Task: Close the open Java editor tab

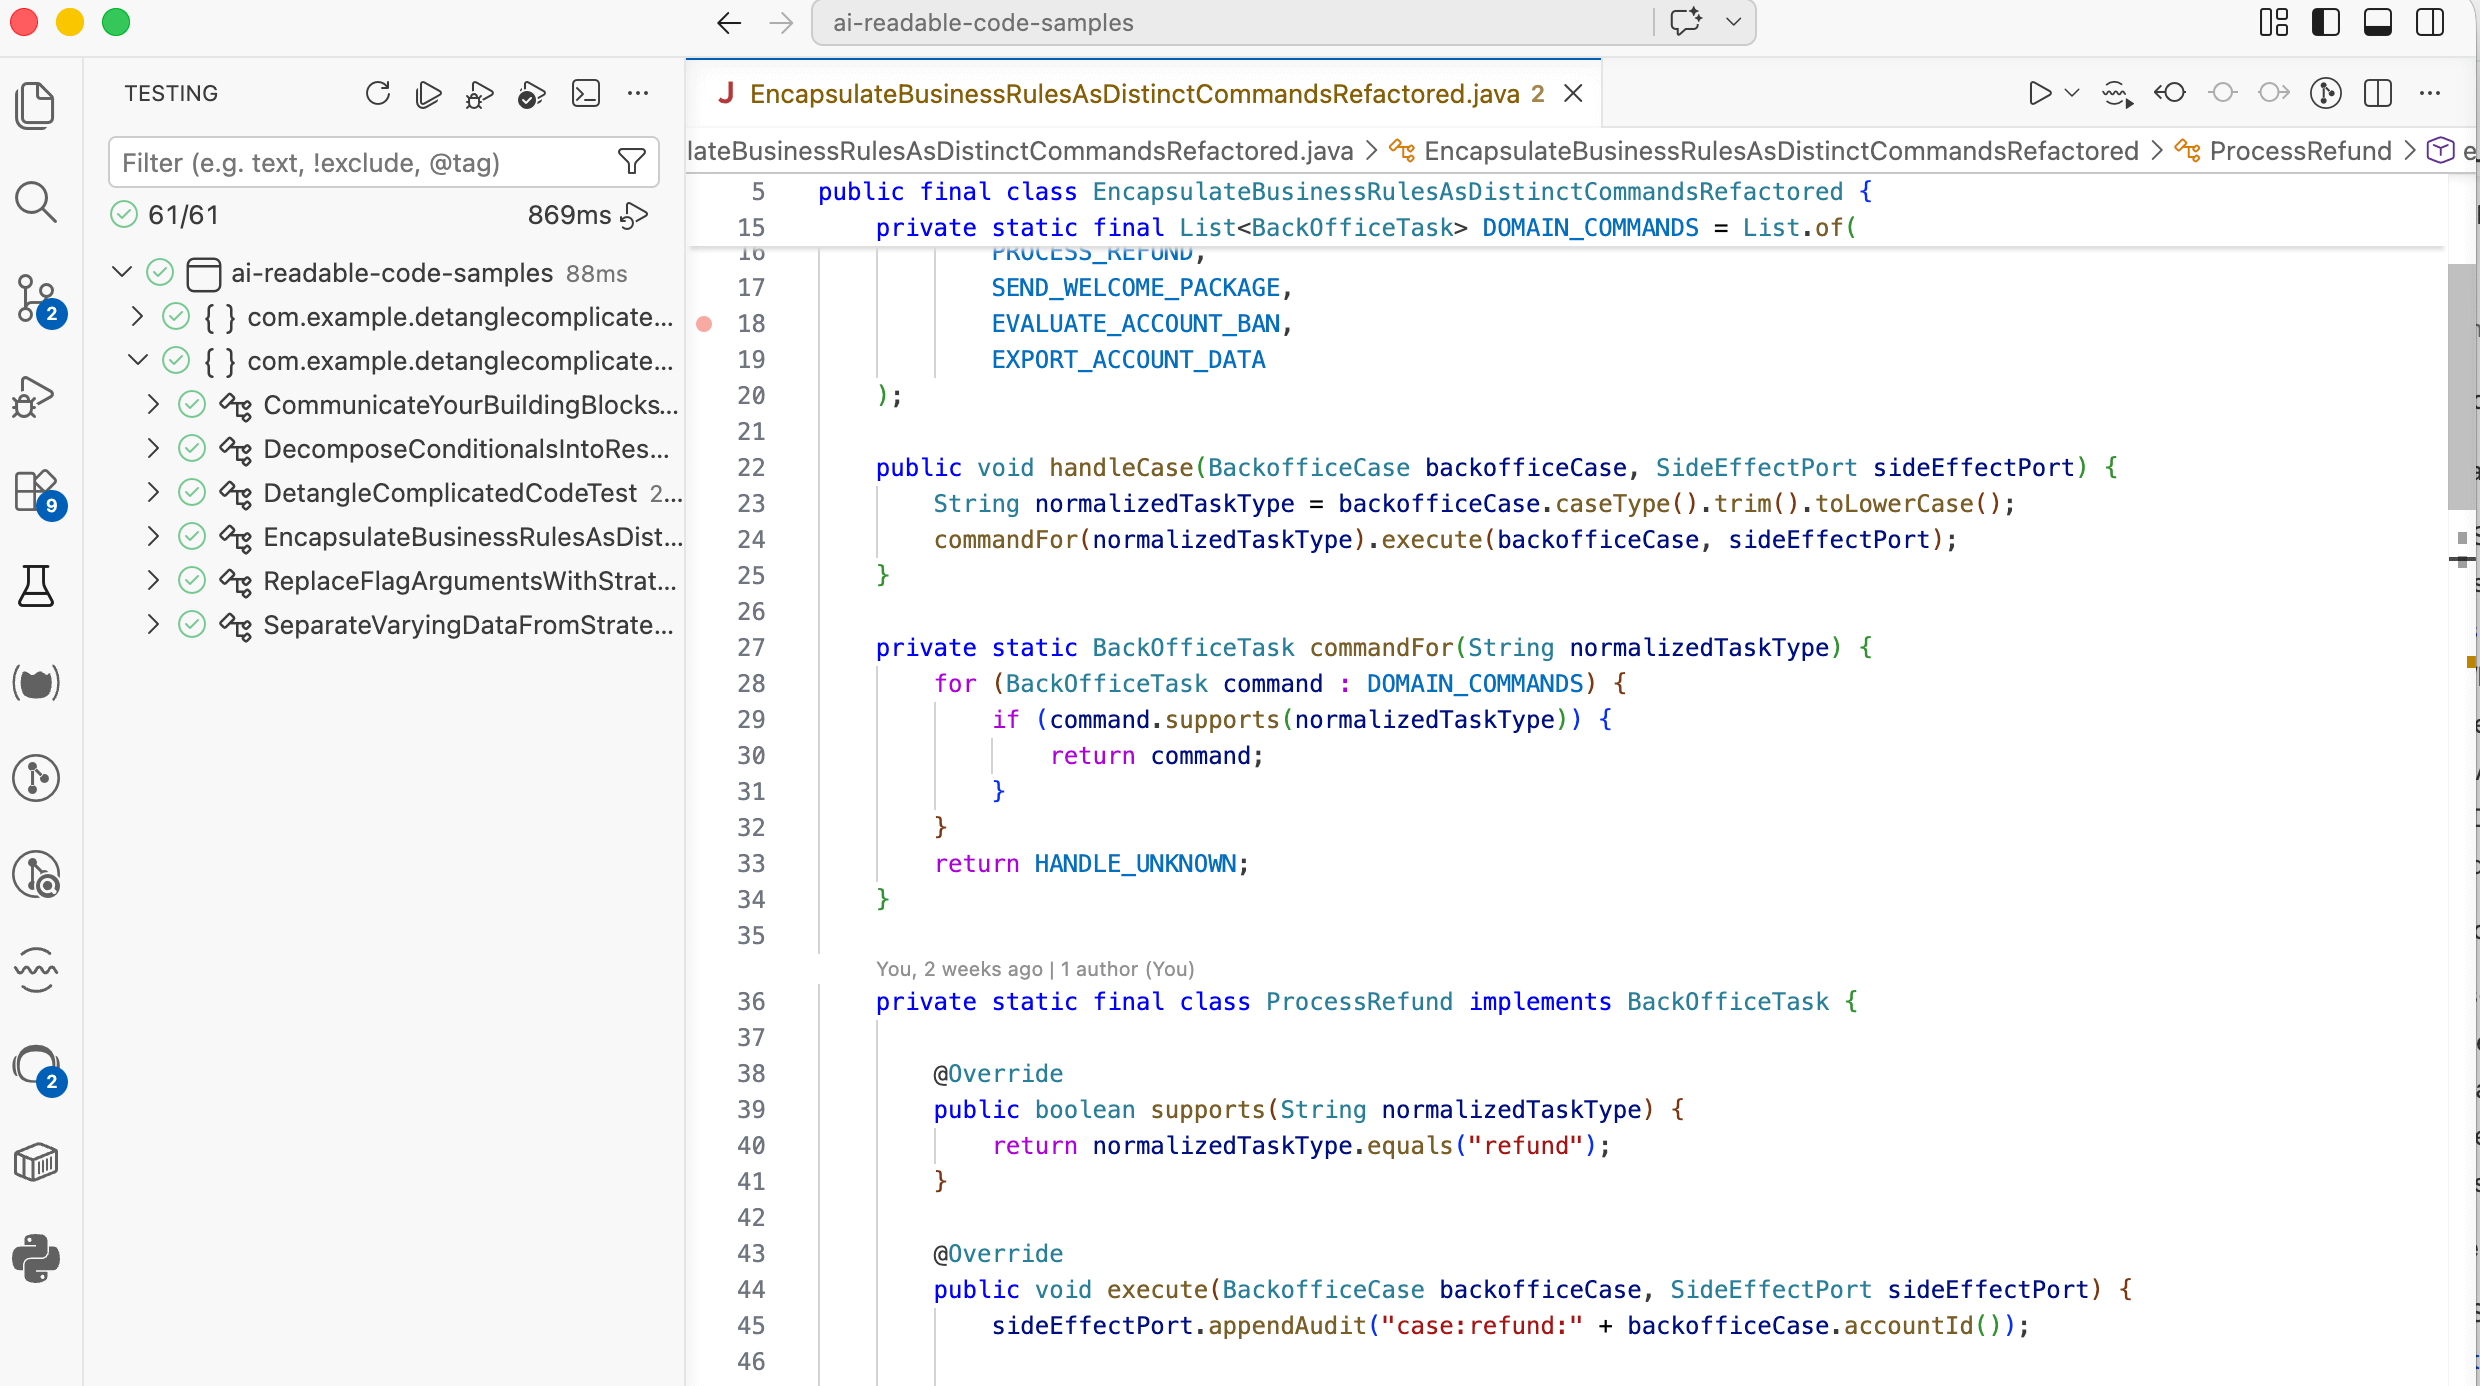Action: click(x=1573, y=94)
